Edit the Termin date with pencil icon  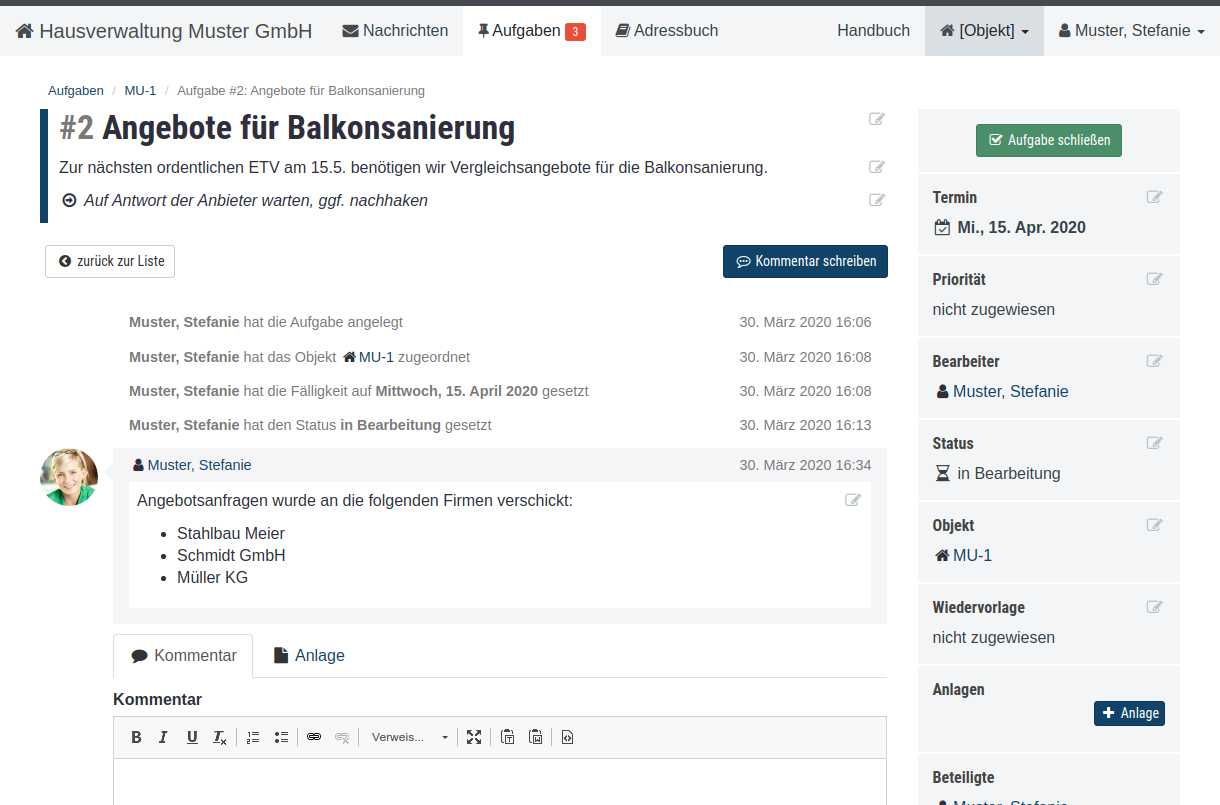point(1154,197)
